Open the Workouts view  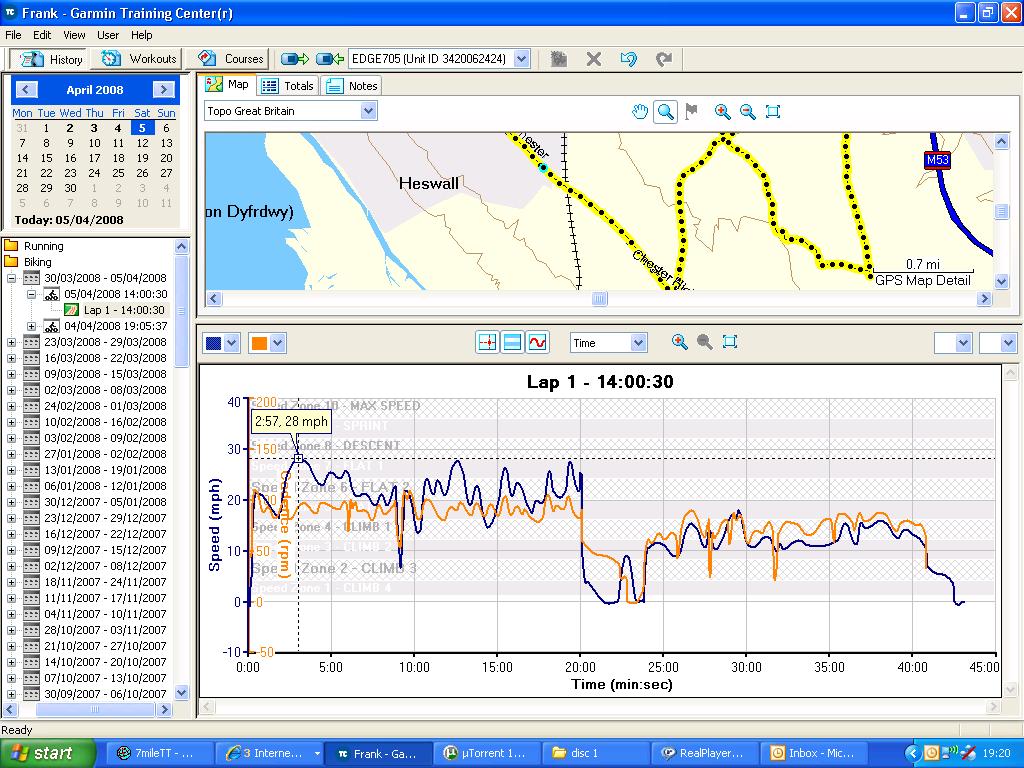point(141,59)
